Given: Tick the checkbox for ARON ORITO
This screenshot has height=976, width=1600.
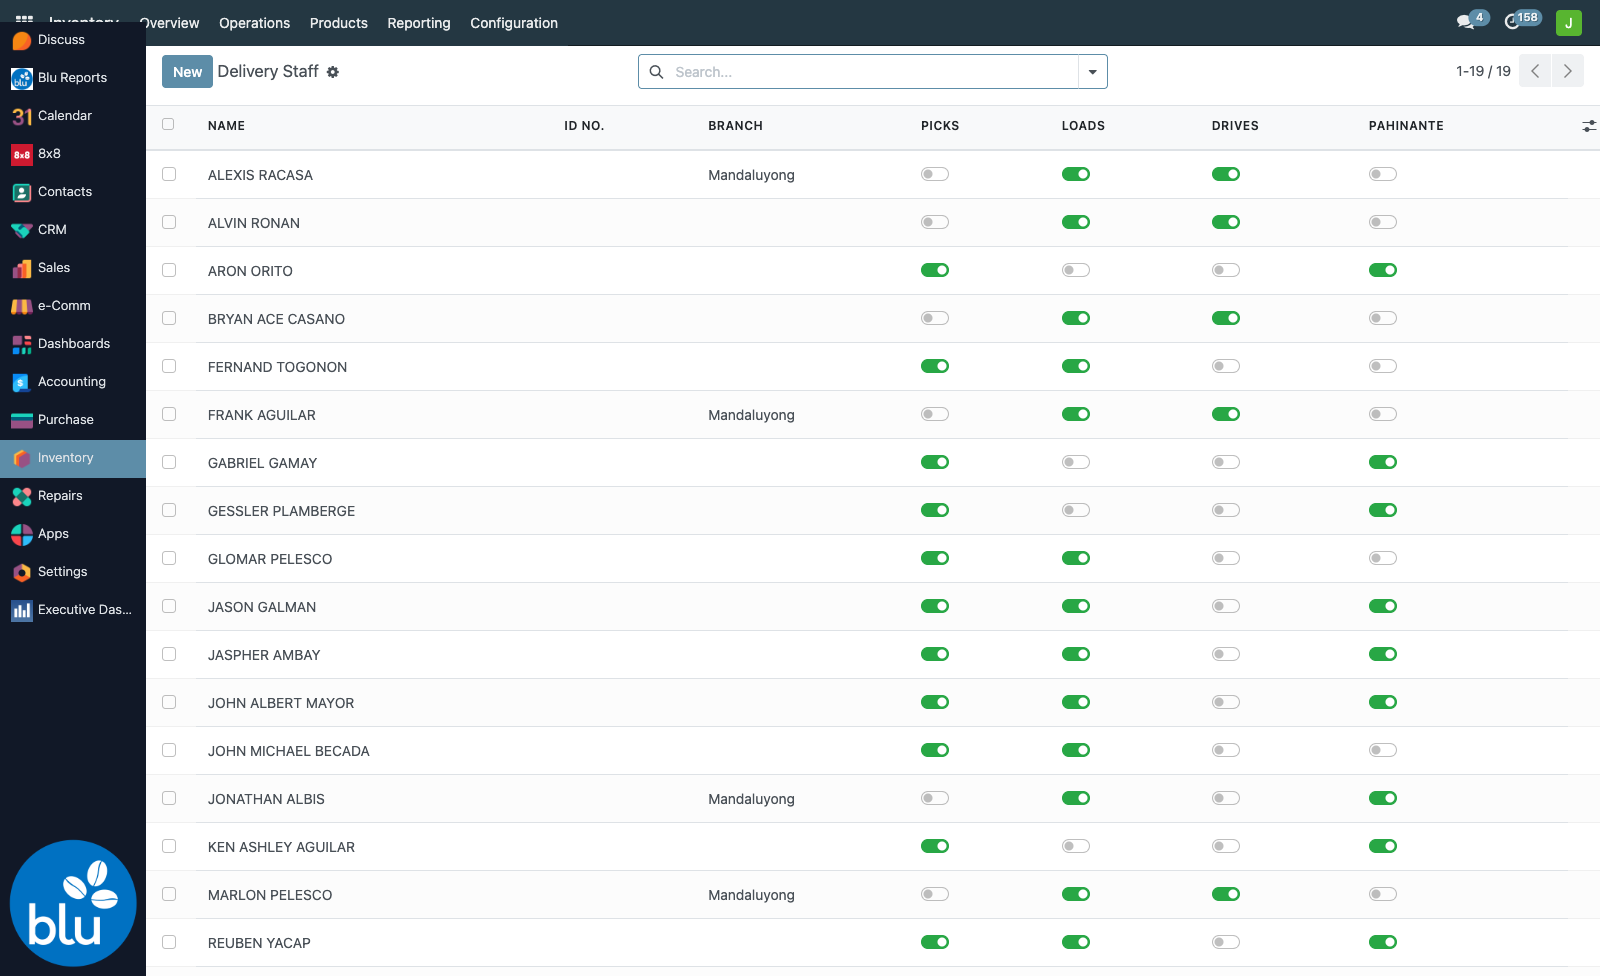Looking at the screenshot, I should pos(169,270).
